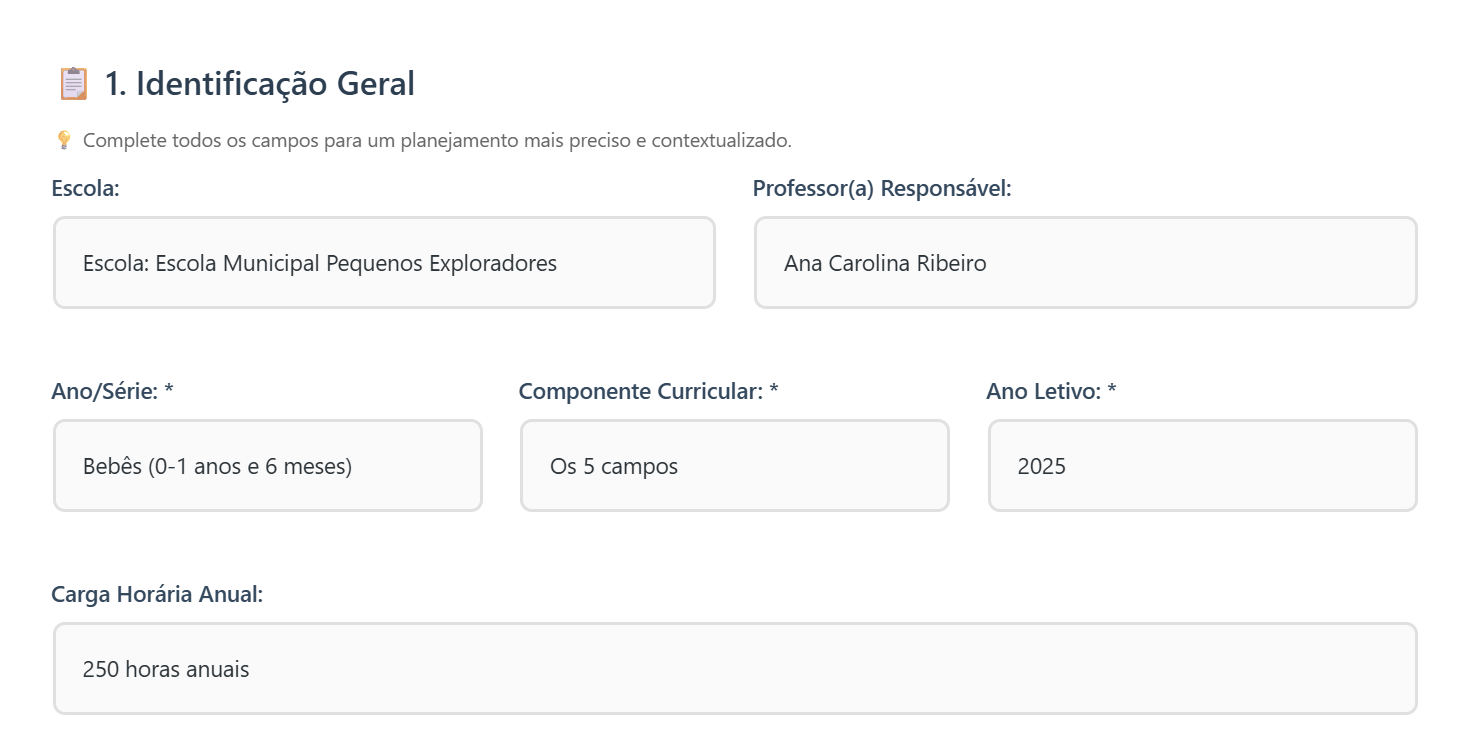Click the Identificação Geral heading text

(x=275, y=84)
